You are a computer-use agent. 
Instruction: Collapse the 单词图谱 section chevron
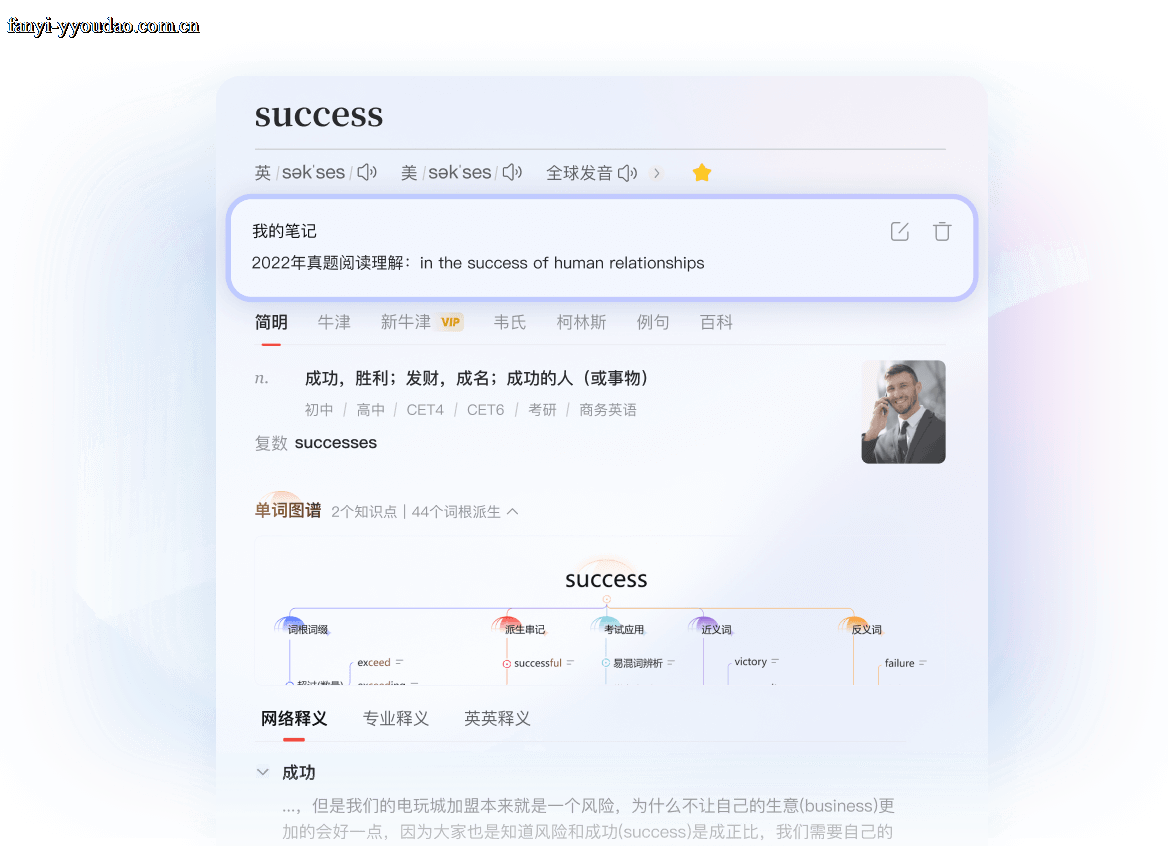[x=512, y=512]
